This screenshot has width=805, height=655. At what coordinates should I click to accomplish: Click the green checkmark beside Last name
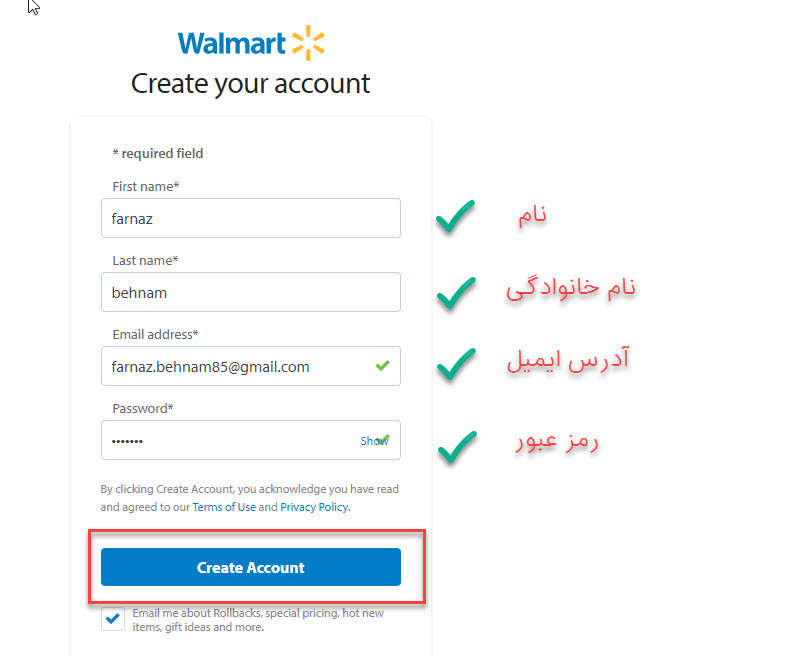click(x=456, y=293)
